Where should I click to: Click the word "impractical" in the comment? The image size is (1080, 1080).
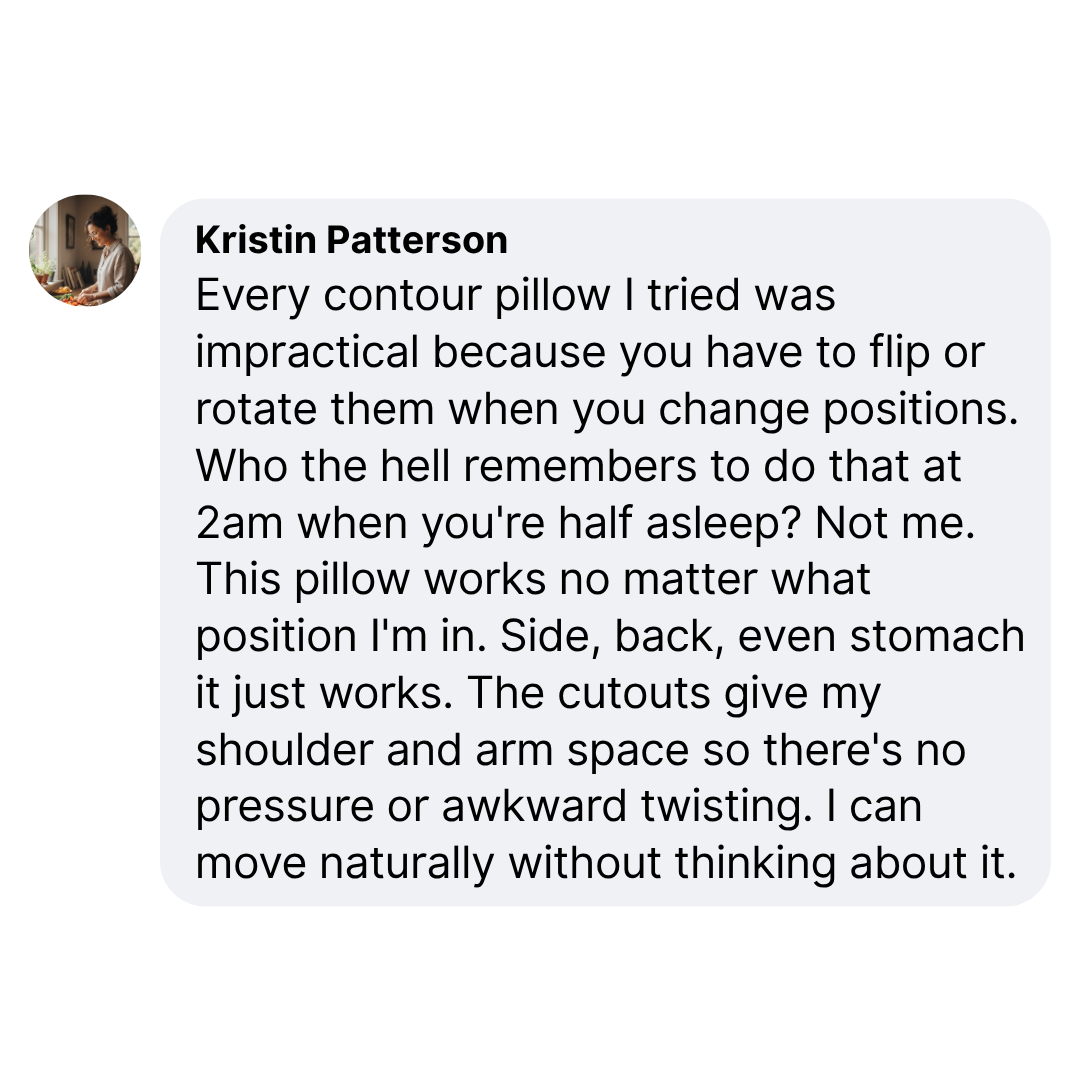(307, 353)
